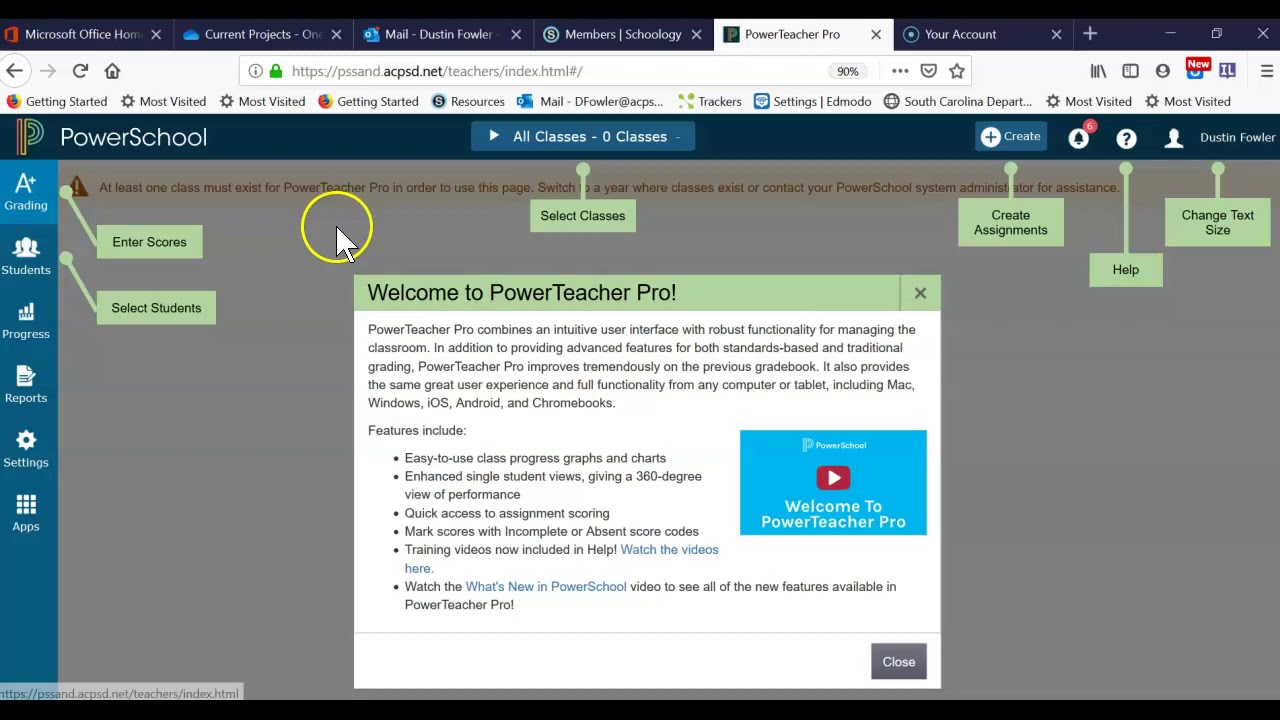Close the Microsoft Office Home tab
The width and height of the screenshot is (1280, 720).
156,34
